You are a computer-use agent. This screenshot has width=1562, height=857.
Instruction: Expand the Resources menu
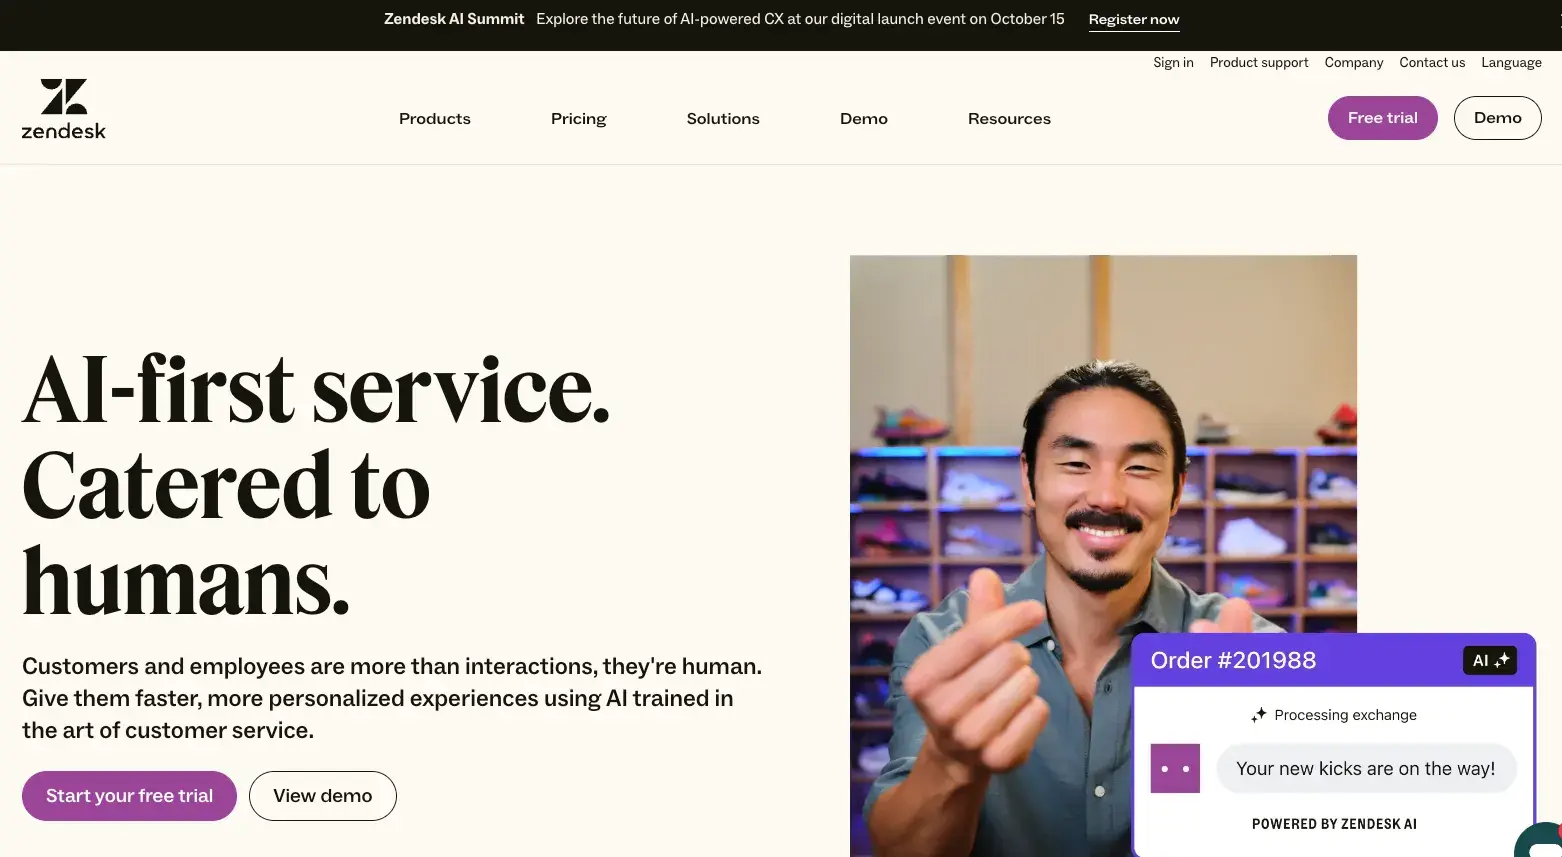pyautogui.click(x=1008, y=118)
